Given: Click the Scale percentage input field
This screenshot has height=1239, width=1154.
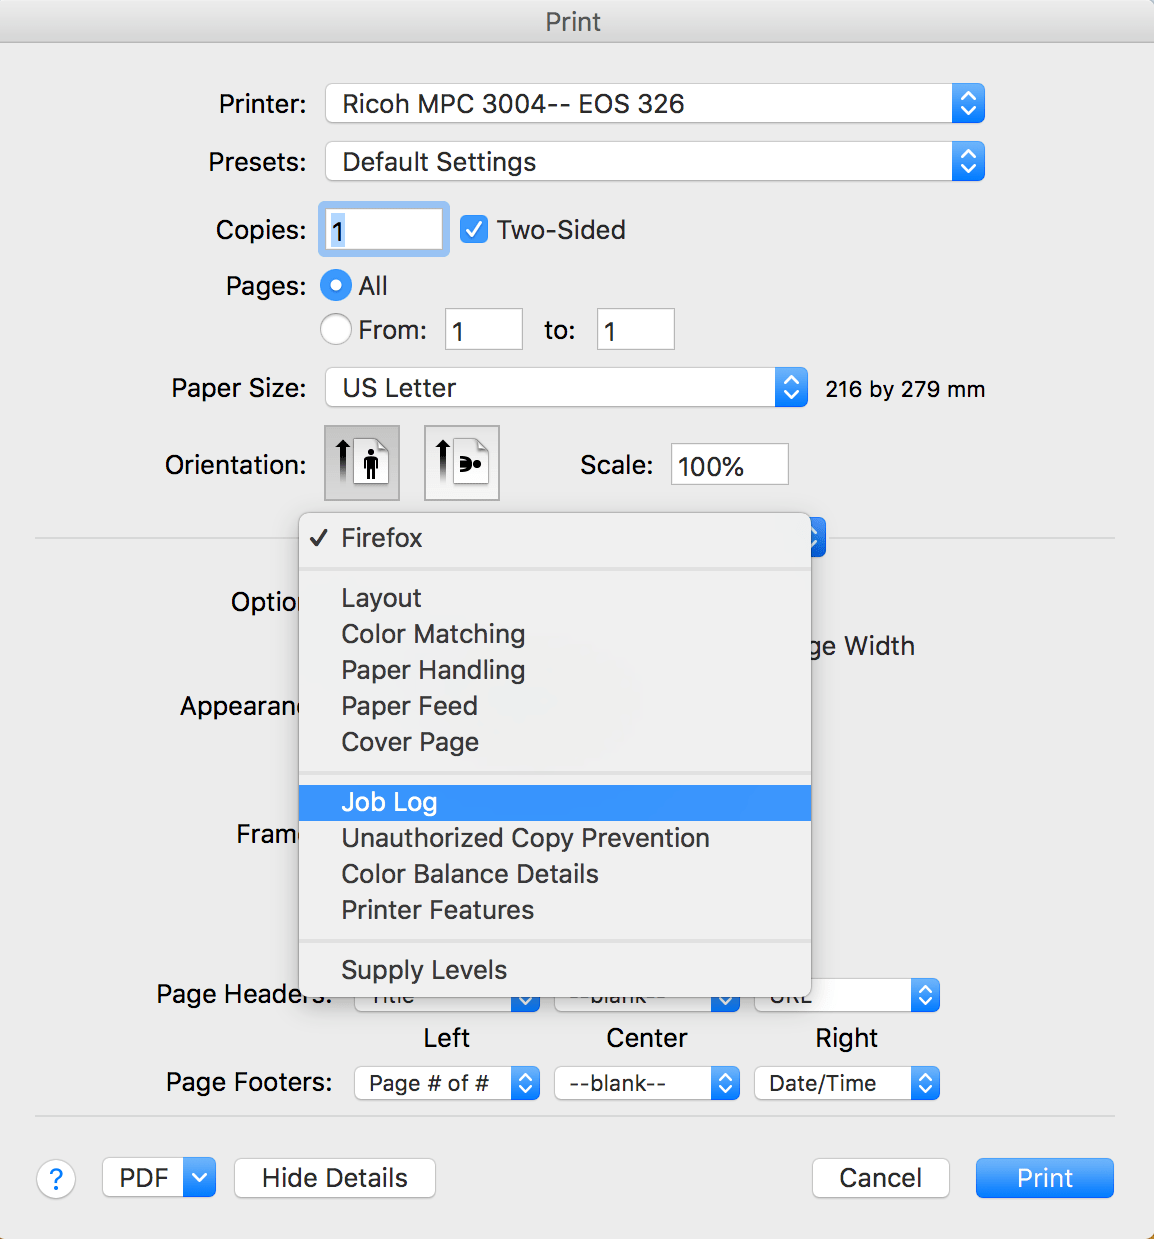Looking at the screenshot, I should 729,463.
